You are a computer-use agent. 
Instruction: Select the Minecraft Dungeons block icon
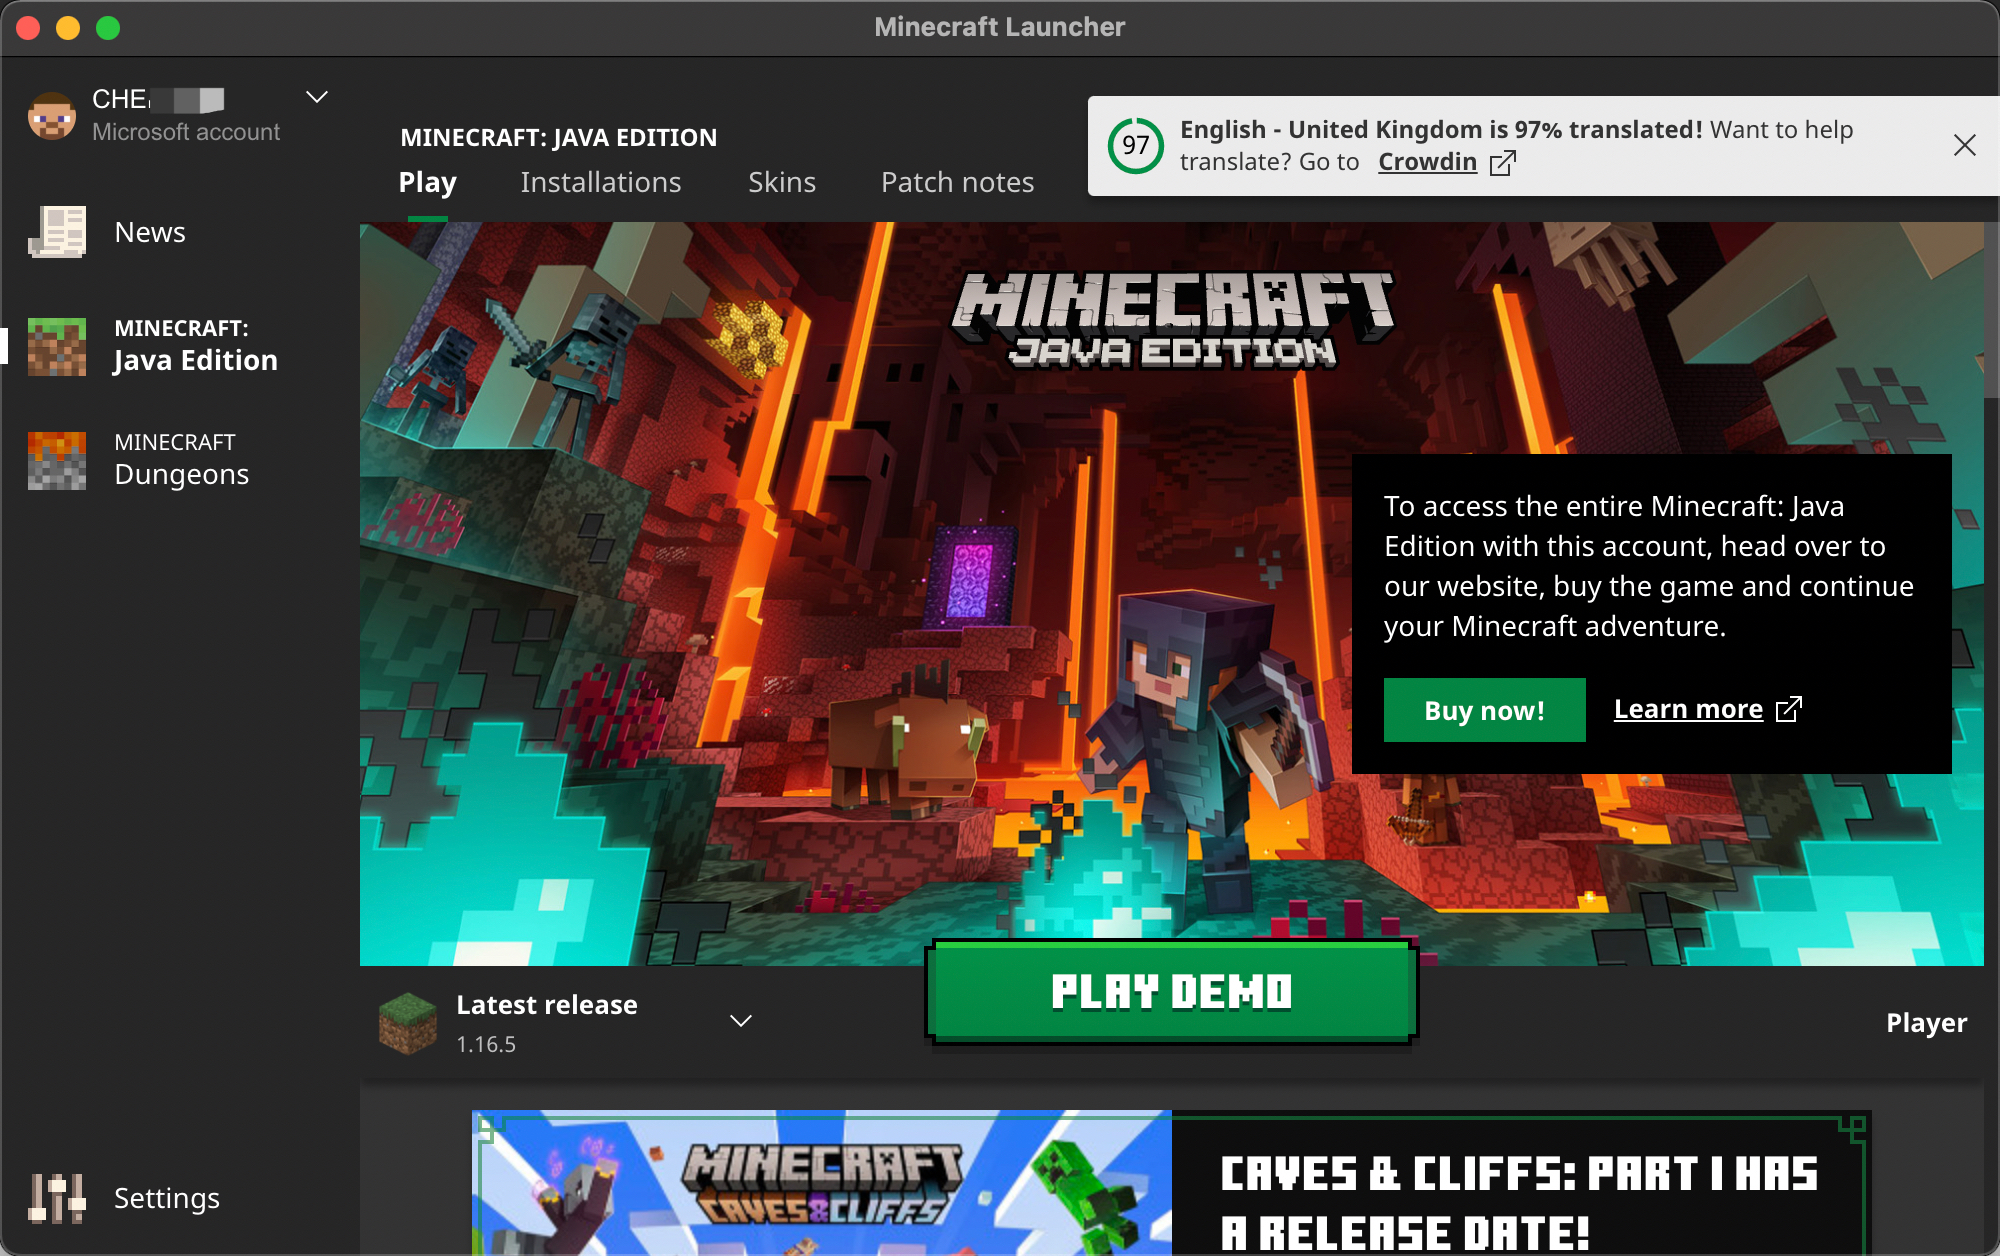tap(57, 460)
